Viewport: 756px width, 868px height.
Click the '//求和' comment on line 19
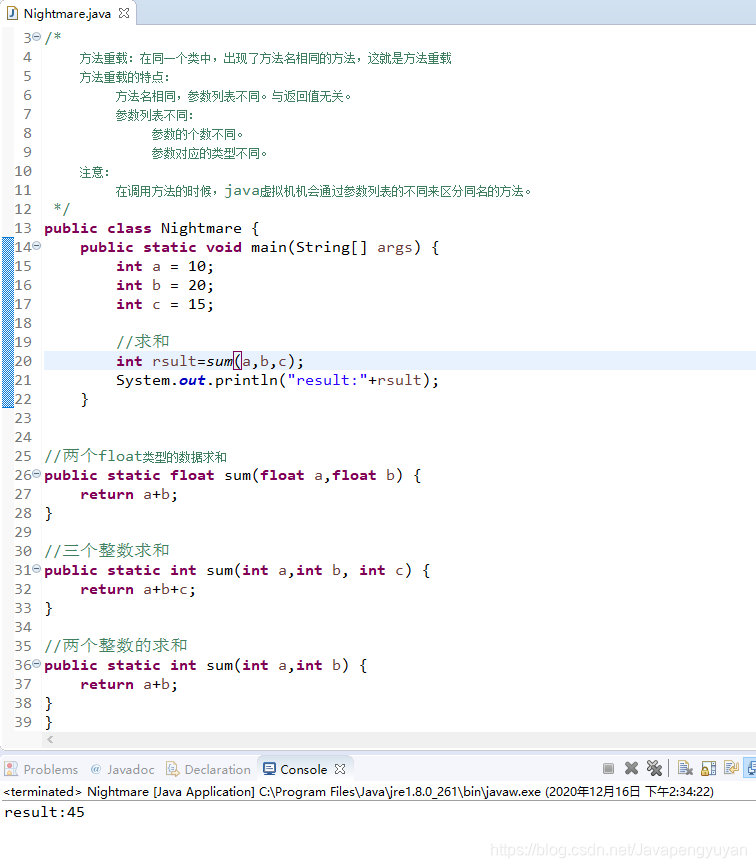point(143,342)
